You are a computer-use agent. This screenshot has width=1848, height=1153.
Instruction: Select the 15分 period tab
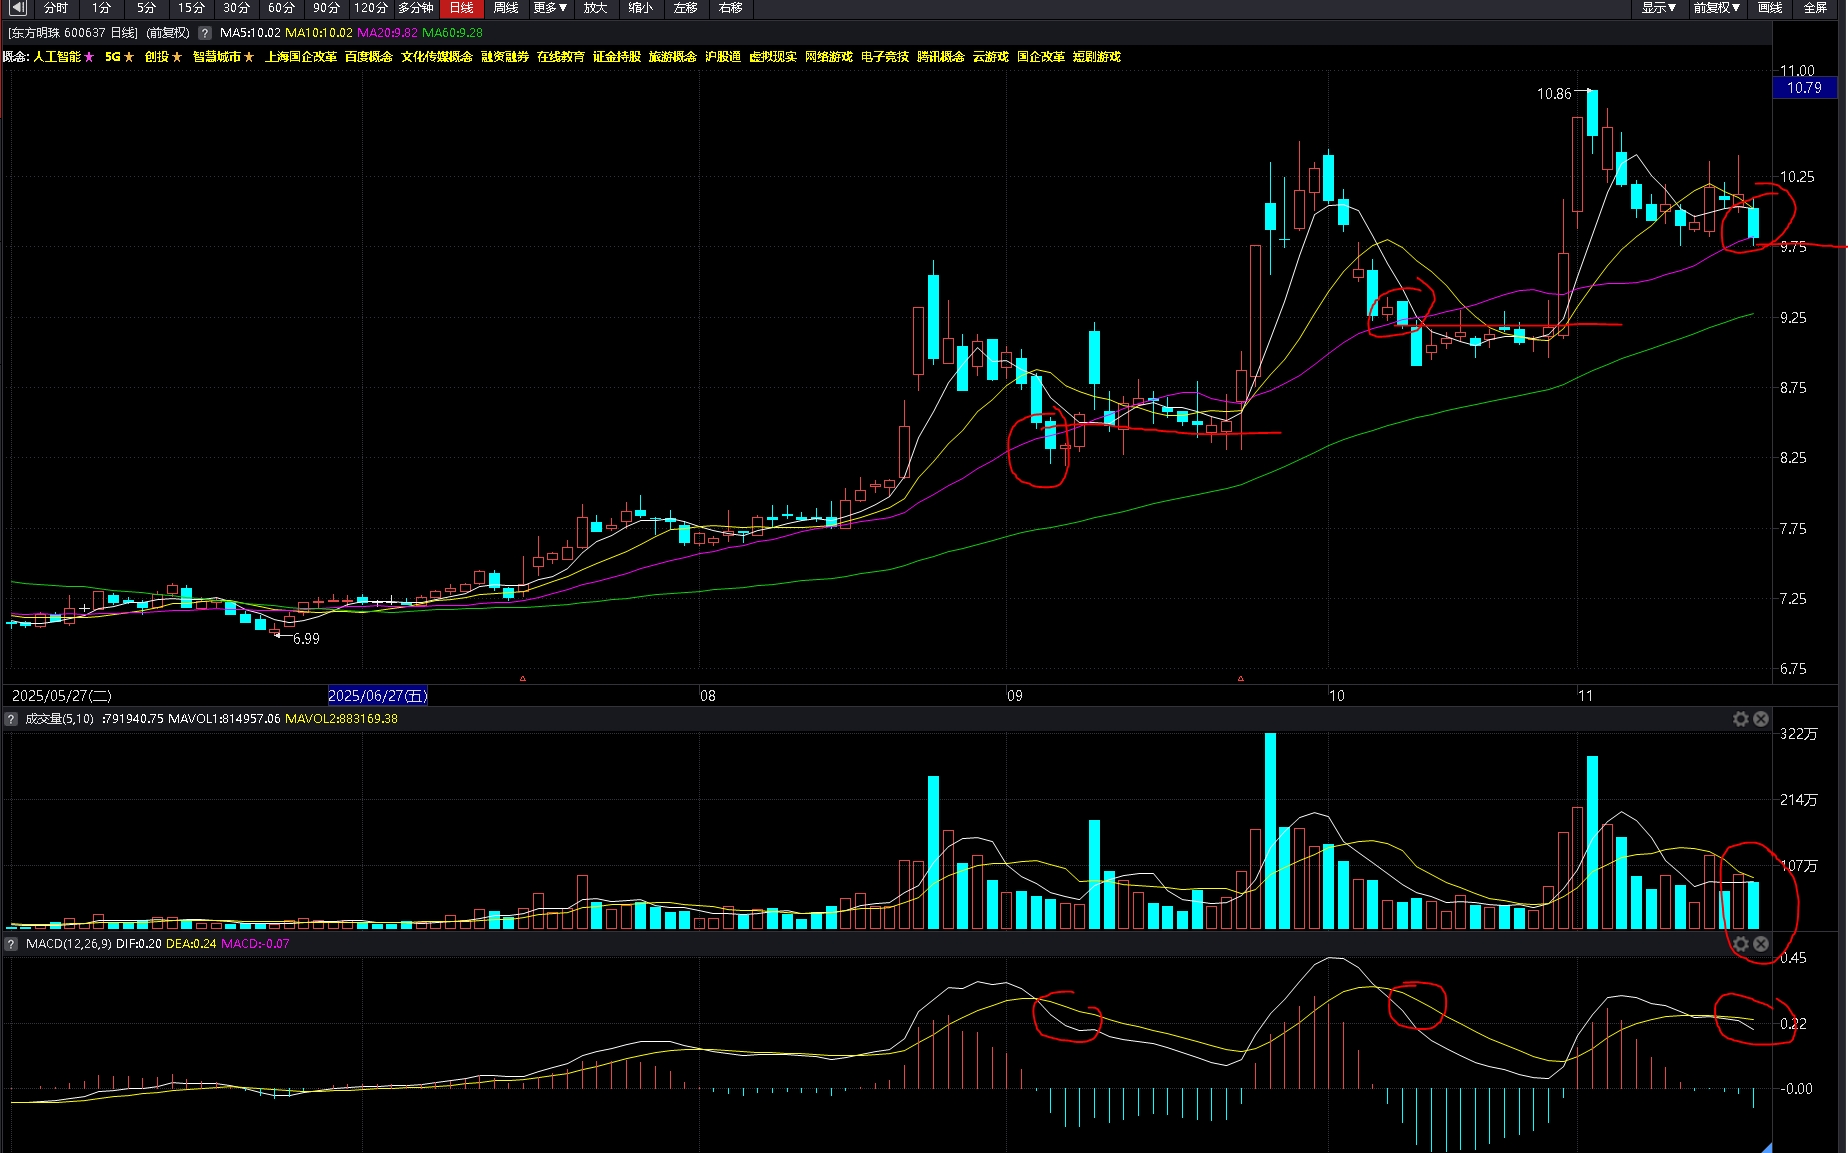click(x=191, y=8)
